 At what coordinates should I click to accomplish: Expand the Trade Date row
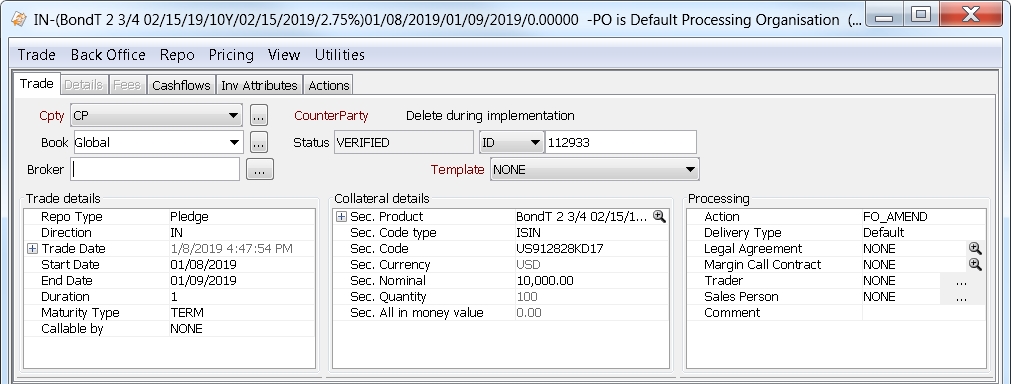[x=32, y=249]
